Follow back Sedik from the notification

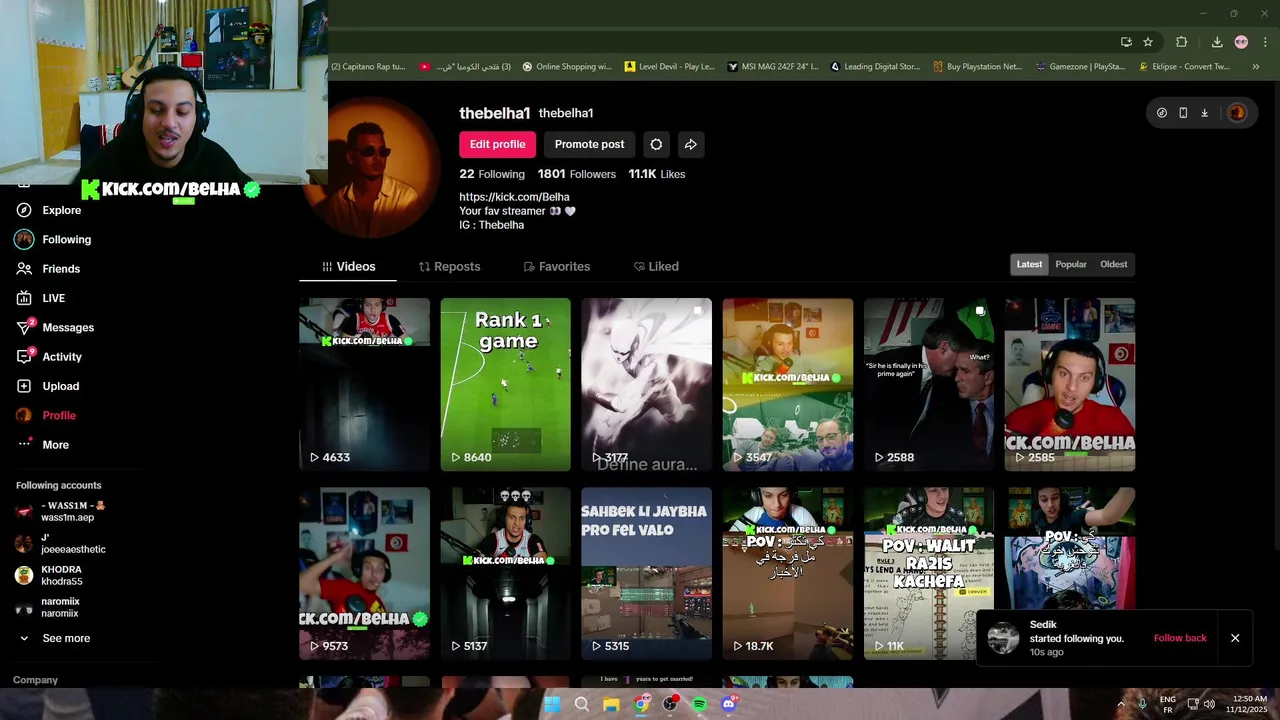(x=1180, y=638)
